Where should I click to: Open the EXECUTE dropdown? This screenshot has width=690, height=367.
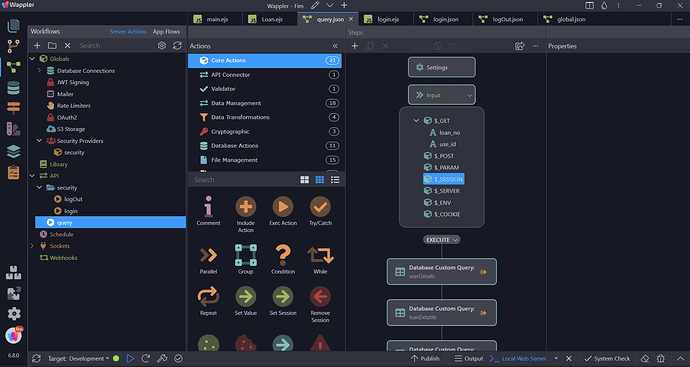tap(442, 239)
